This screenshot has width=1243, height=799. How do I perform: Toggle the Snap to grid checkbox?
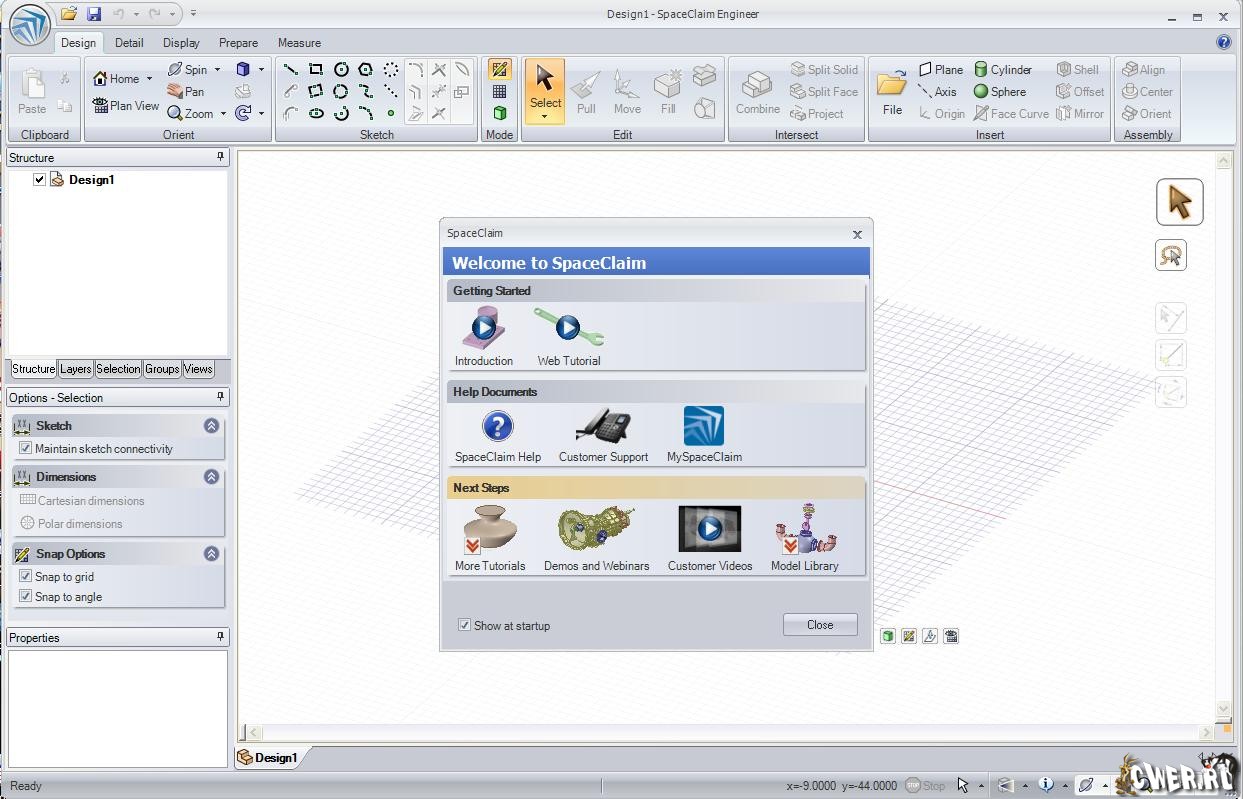(x=26, y=576)
